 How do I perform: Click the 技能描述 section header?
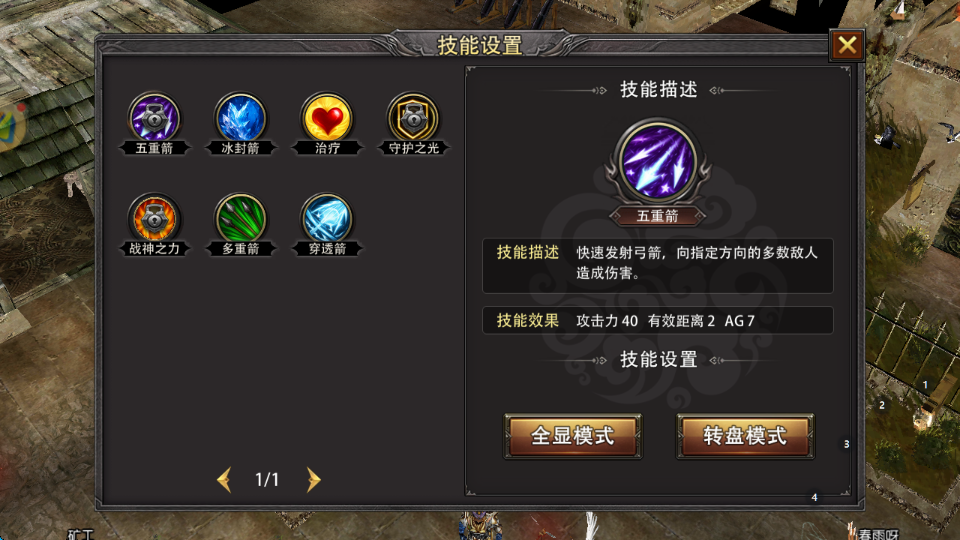coord(659,89)
